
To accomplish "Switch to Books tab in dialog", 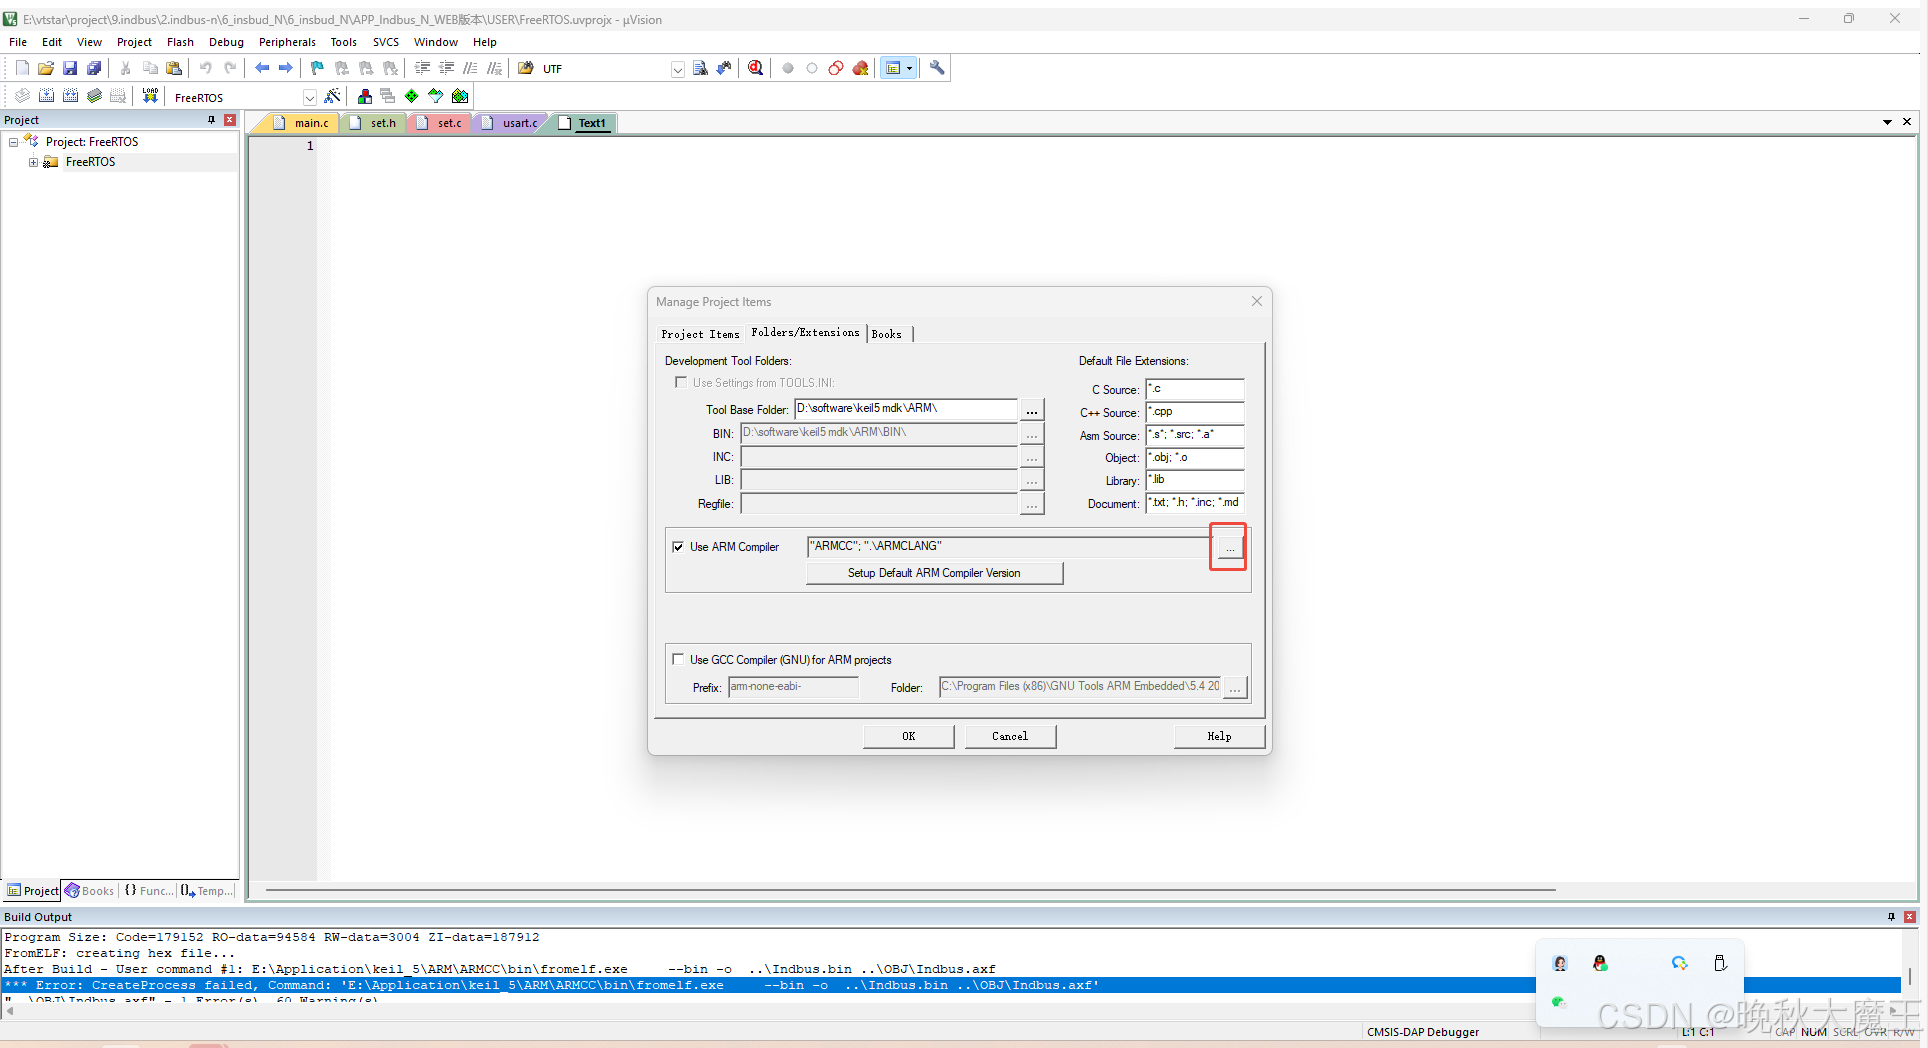I will tap(887, 334).
